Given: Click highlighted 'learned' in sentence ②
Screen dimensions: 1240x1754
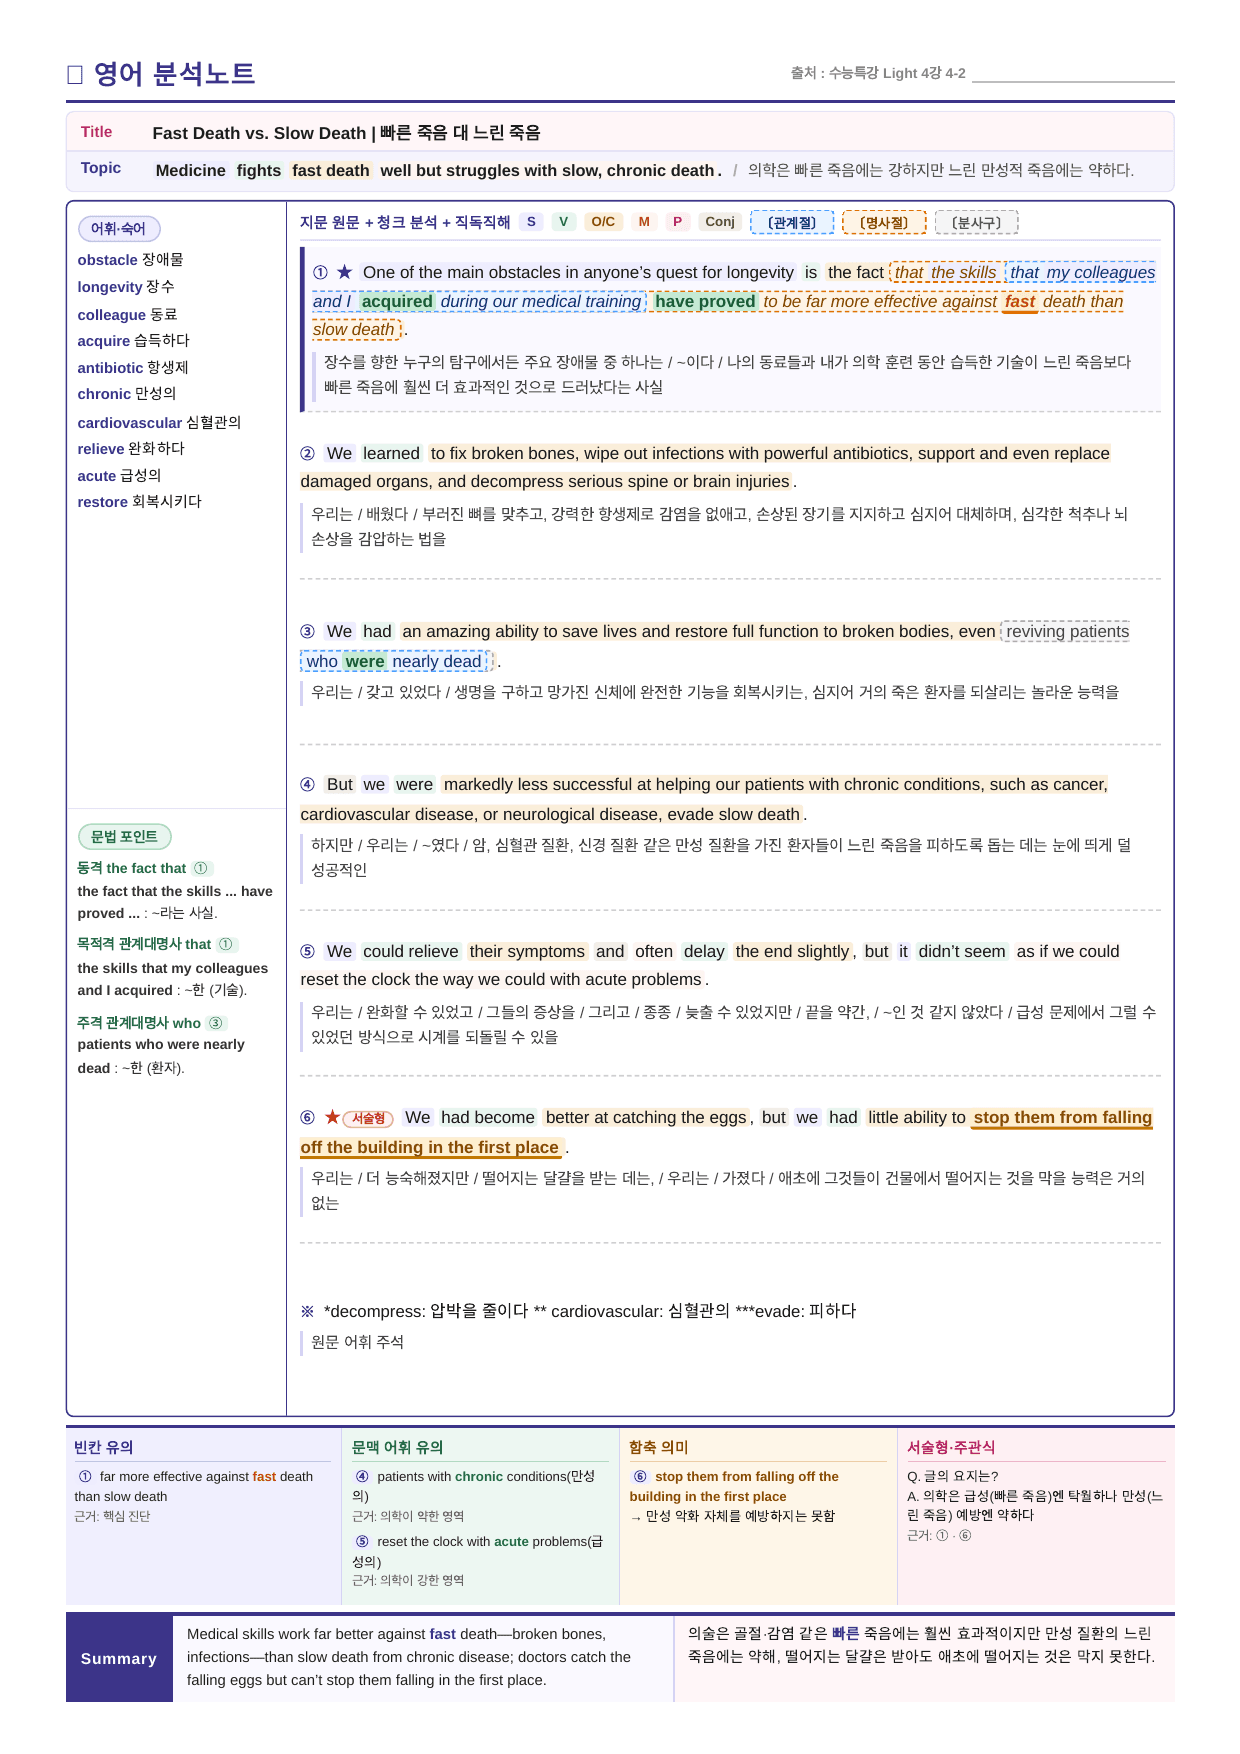Looking at the screenshot, I should (391, 454).
